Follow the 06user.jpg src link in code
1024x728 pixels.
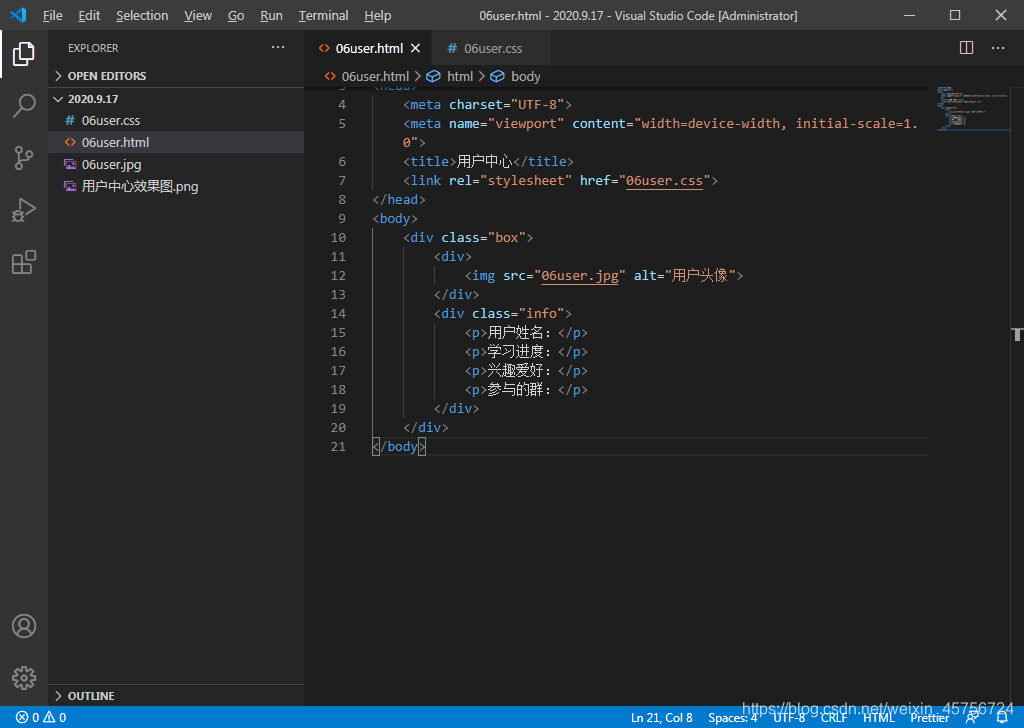580,276
